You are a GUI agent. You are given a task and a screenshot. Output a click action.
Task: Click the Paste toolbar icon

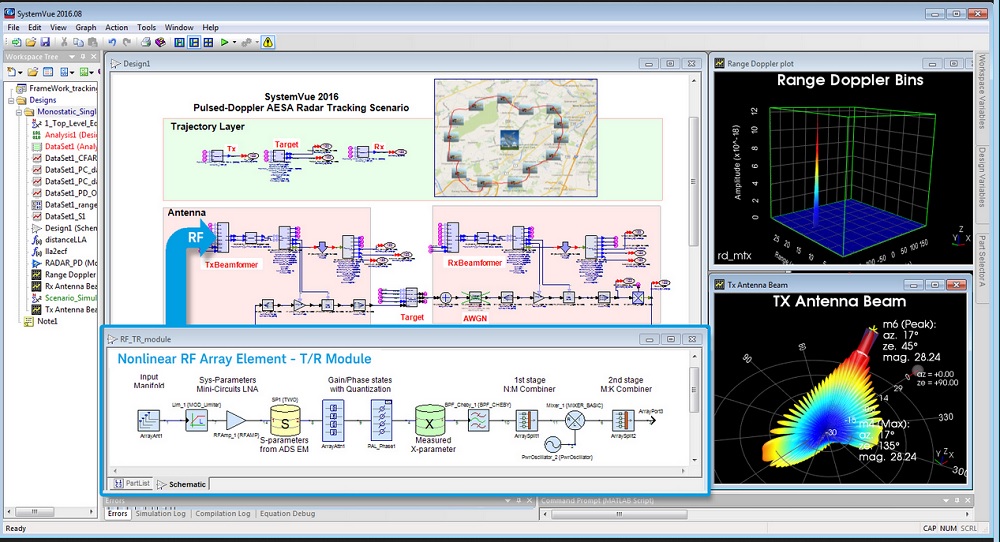(x=92, y=42)
